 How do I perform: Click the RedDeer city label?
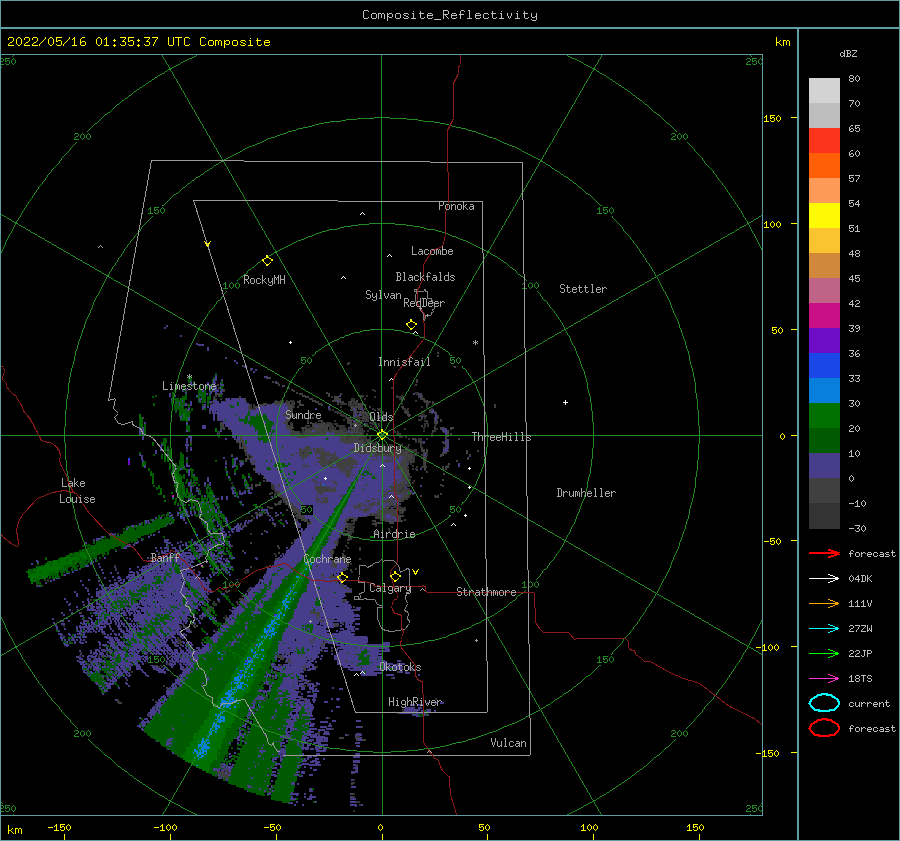pyautogui.click(x=424, y=303)
